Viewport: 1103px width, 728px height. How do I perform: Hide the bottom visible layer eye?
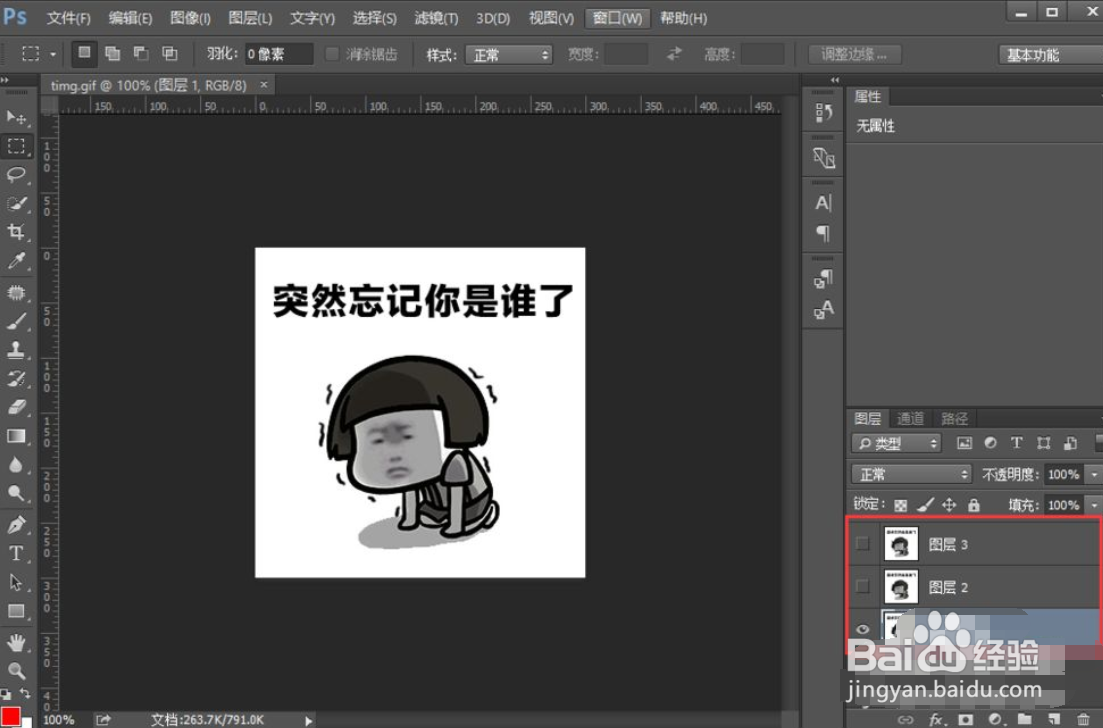coord(862,629)
